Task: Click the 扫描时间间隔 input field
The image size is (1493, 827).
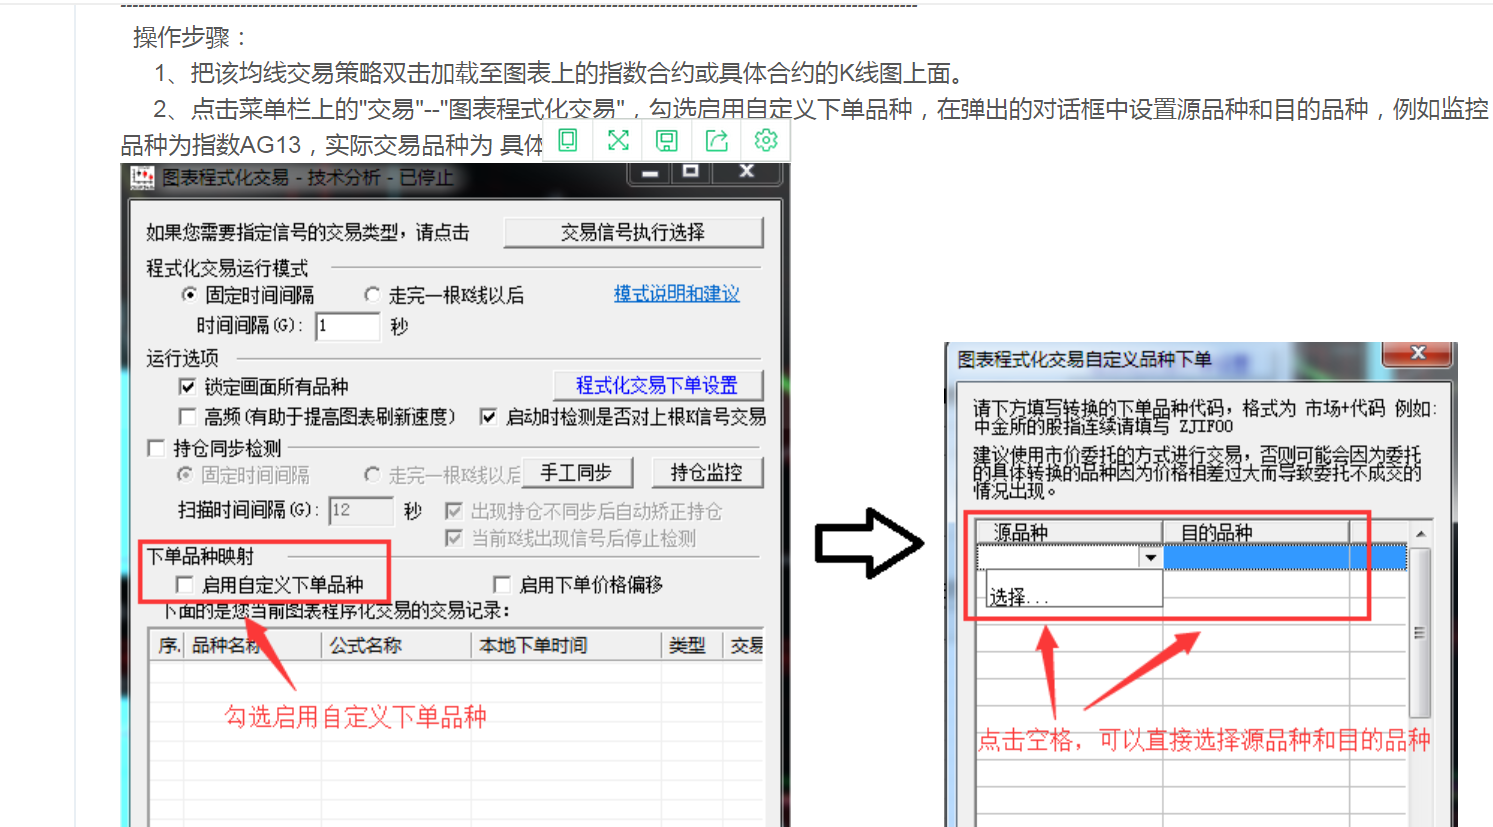Action: point(360,510)
